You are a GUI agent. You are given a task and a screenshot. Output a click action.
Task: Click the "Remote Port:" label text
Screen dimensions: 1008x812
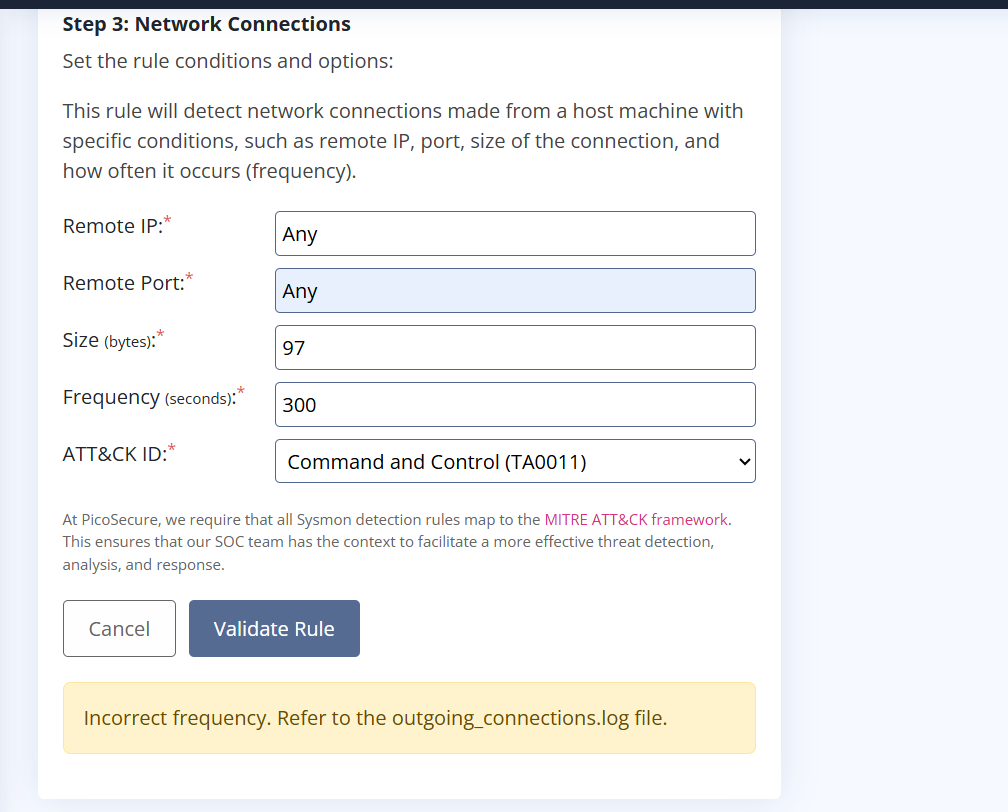[123, 283]
